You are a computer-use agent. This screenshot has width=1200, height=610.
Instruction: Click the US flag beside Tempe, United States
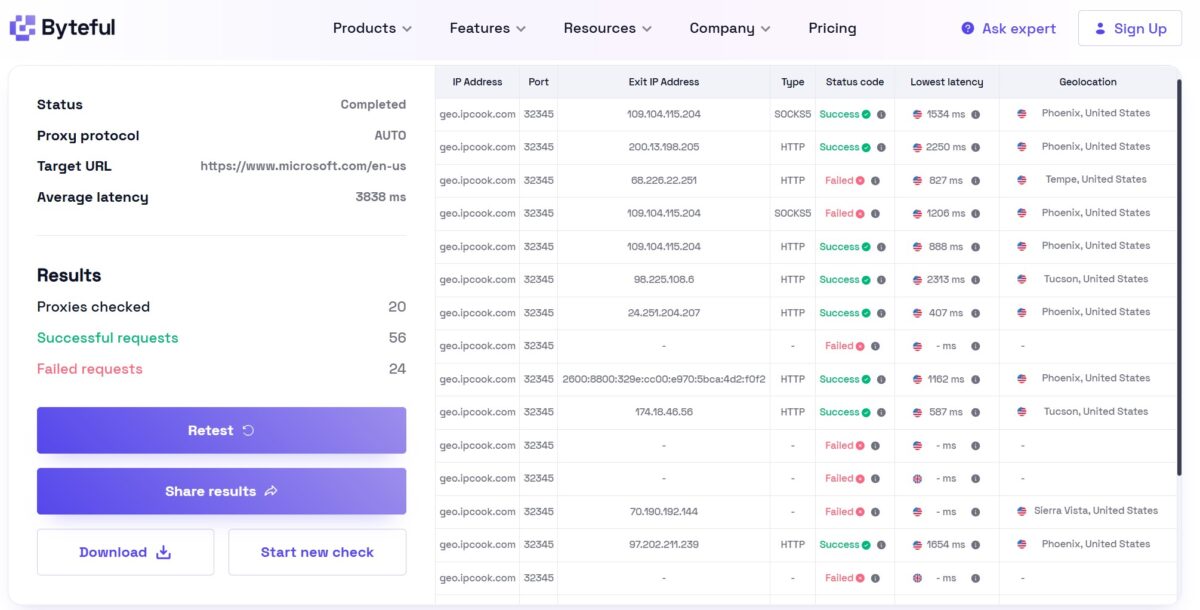[x=1022, y=180]
